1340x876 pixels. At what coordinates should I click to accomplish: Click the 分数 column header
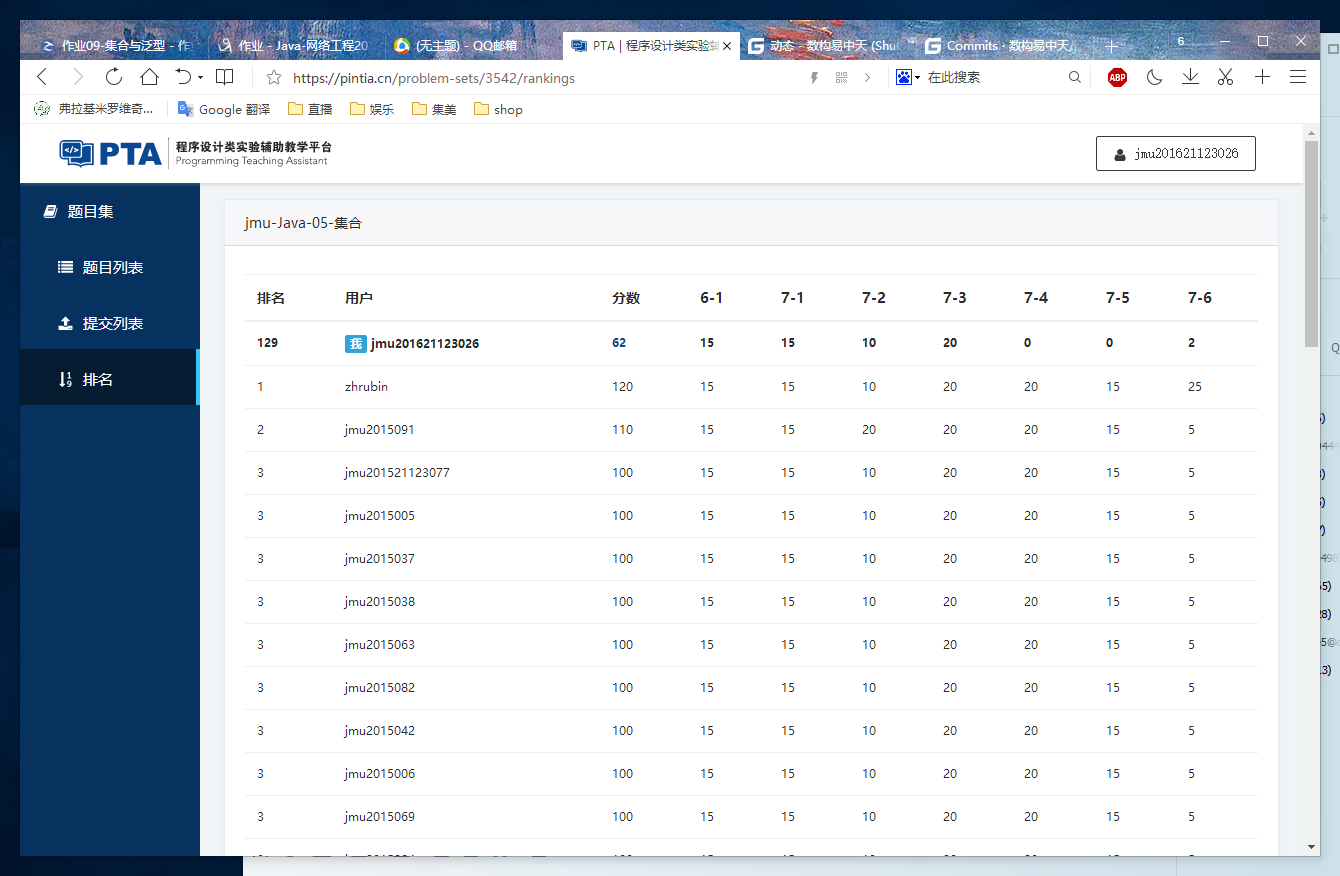(x=626, y=298)
